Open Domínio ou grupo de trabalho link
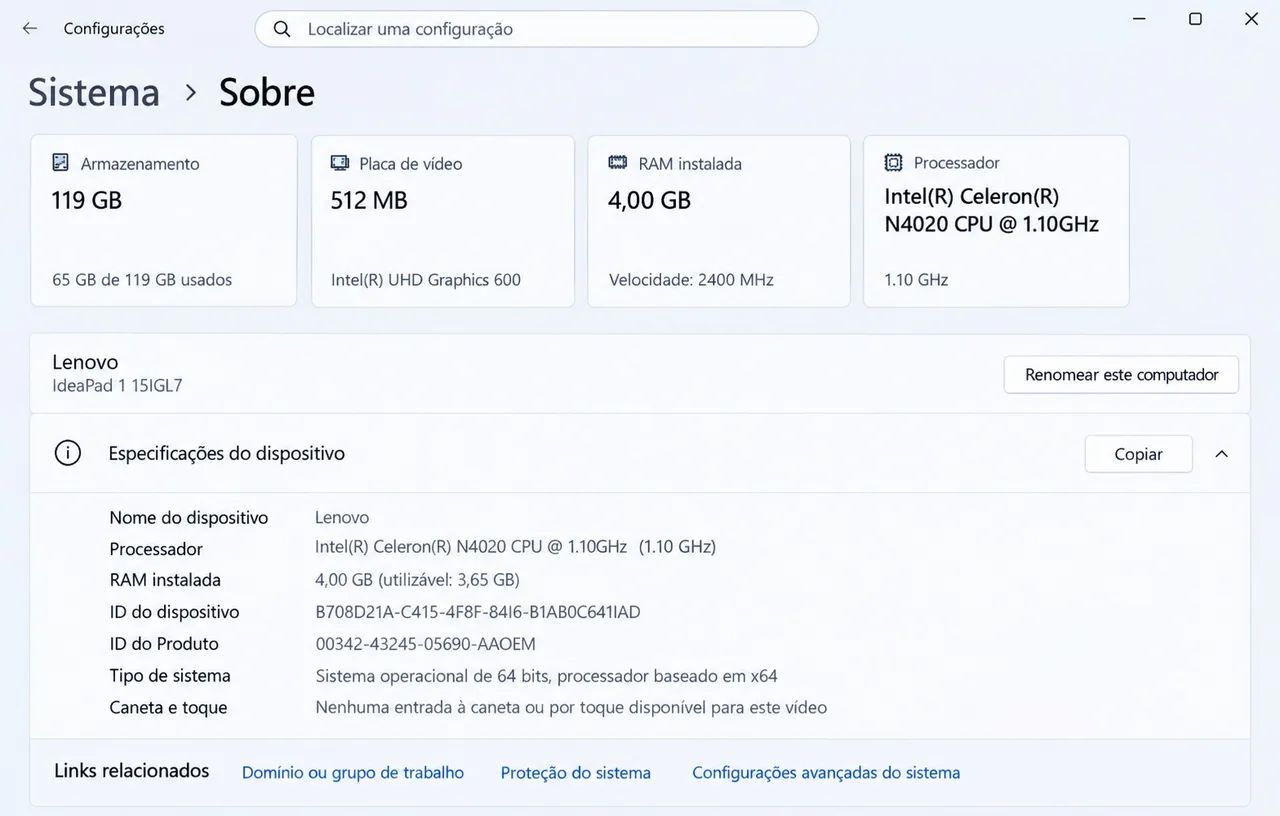Screen dimensions: 1280x816 [353, 772]
